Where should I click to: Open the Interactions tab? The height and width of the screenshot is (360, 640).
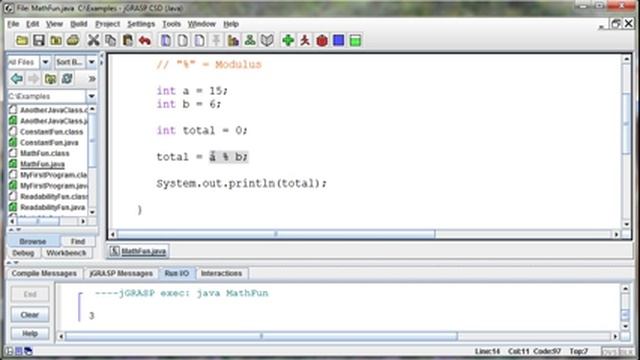pos(221,273)
